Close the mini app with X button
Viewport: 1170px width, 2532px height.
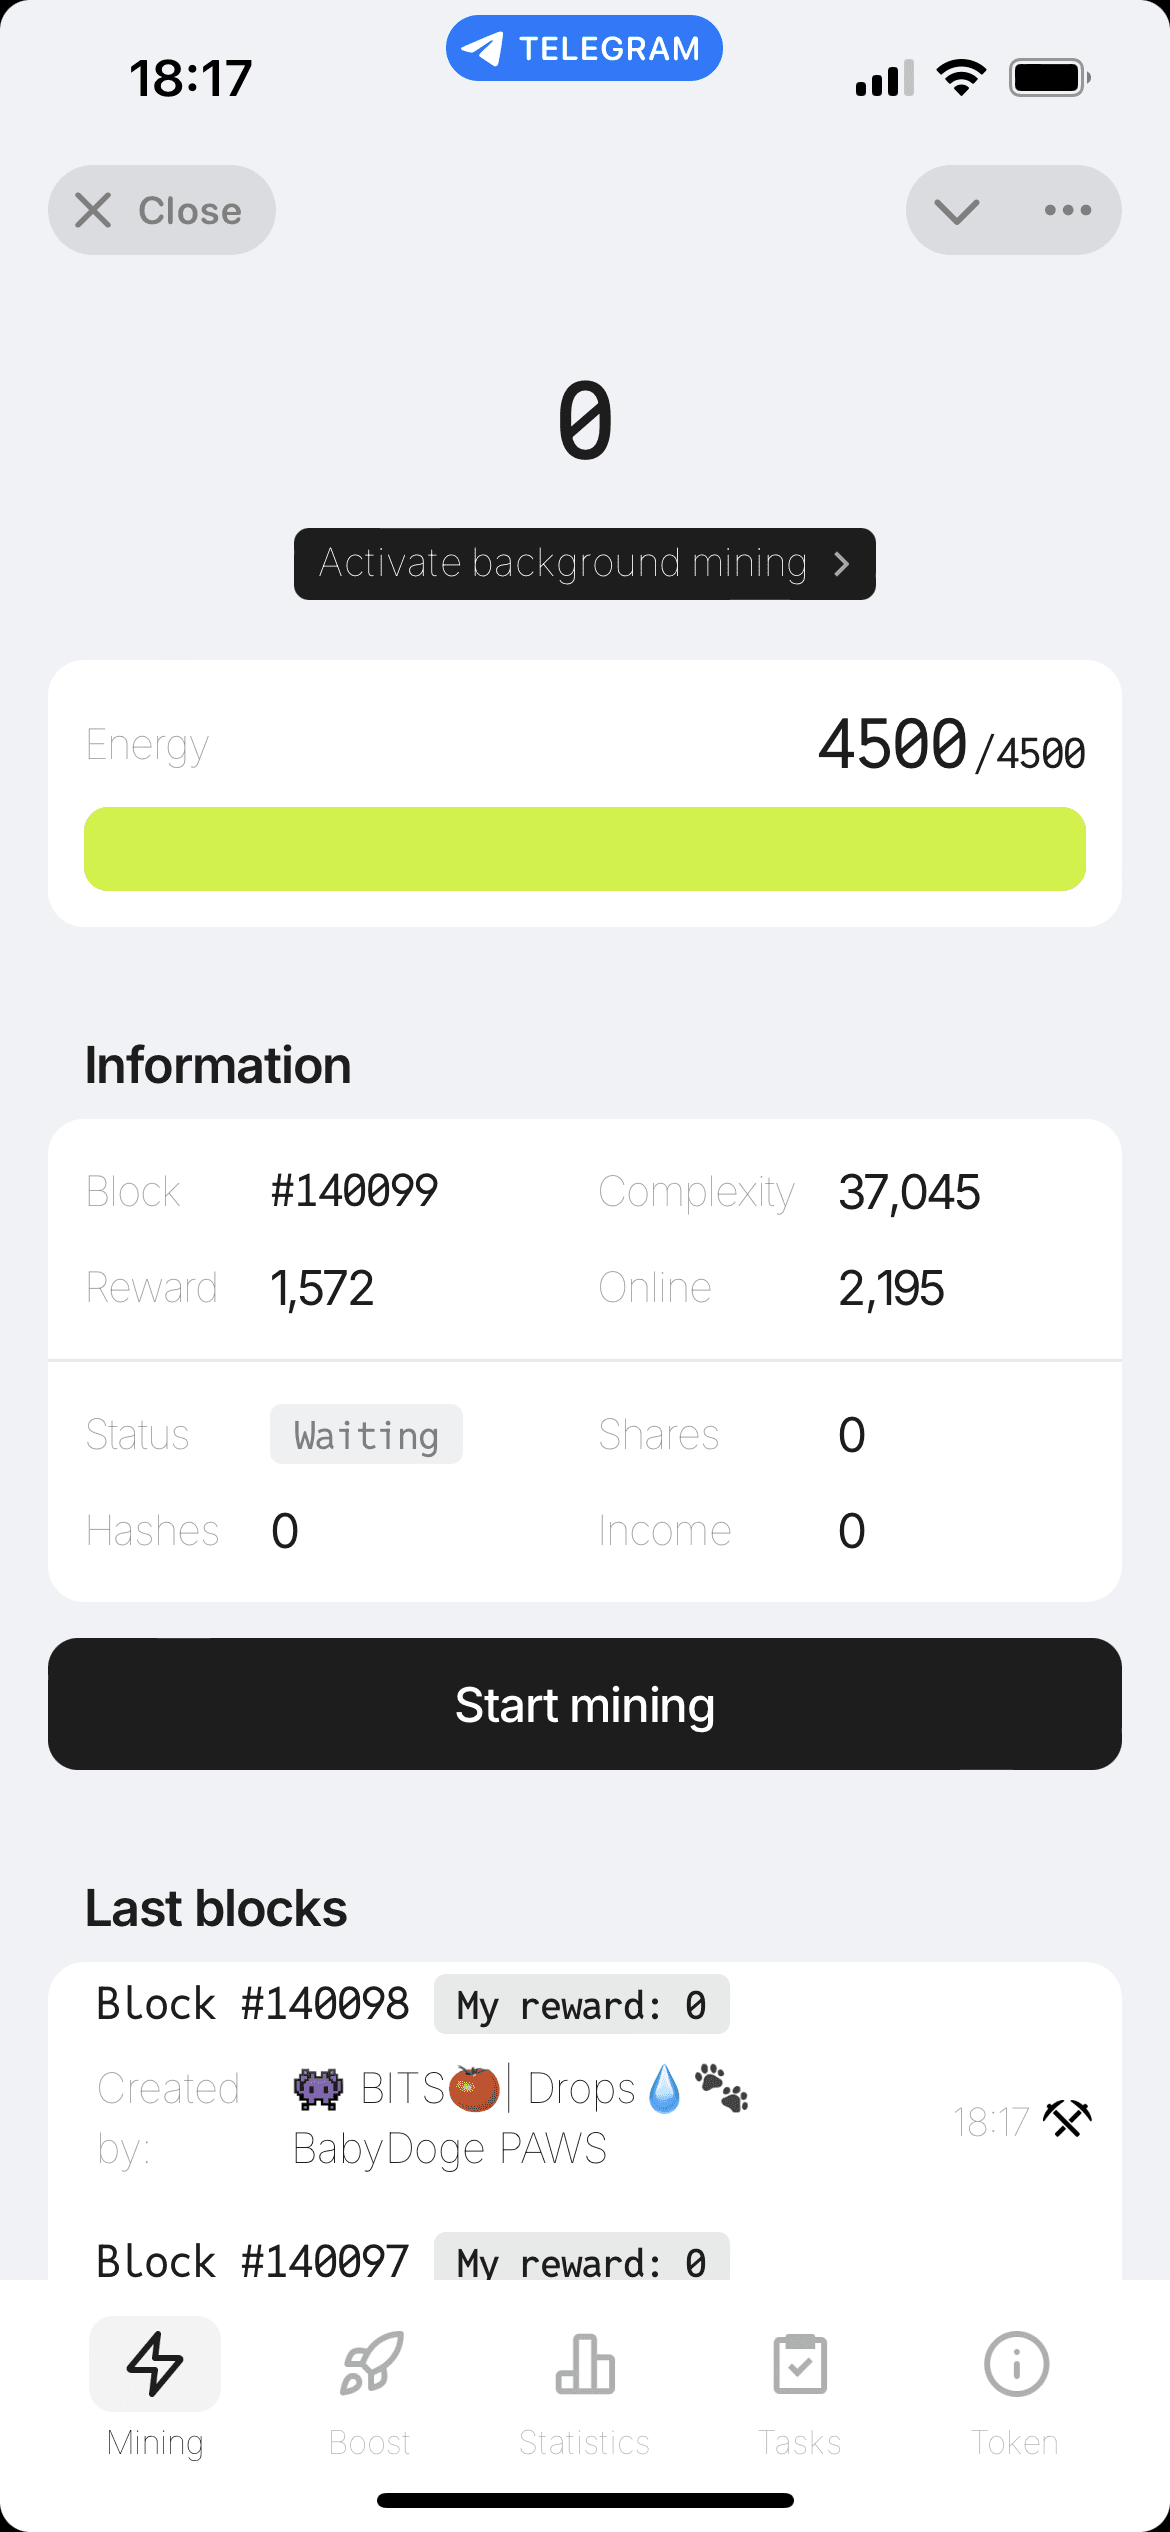point(162,210)
